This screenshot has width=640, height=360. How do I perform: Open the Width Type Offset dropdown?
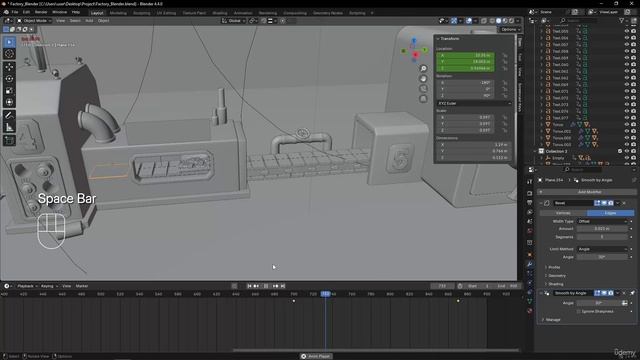(x=602, y=221)
